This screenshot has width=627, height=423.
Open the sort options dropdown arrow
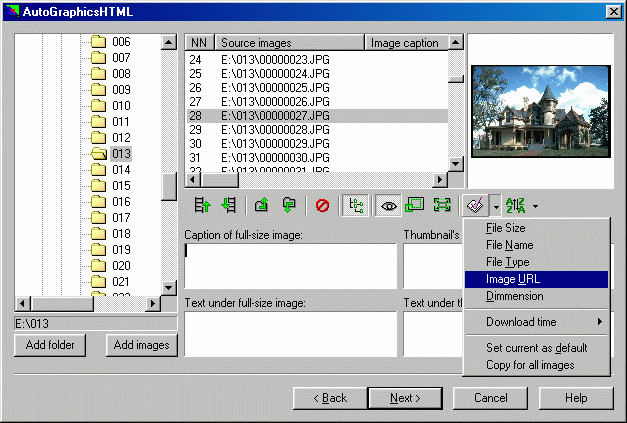(535, 206)
